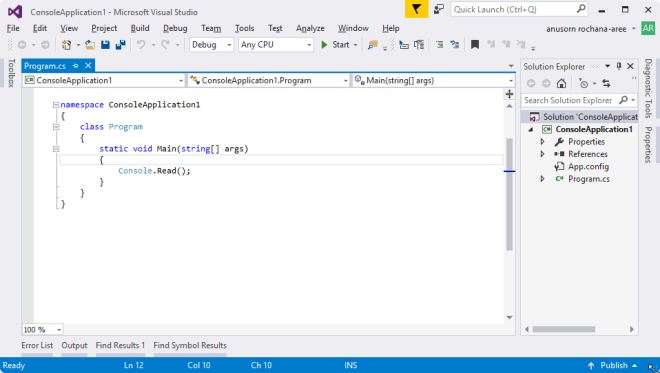Open the File menu
Viewport: 660px width, 373px height.
pyautogui.click(x=13, y=28)
